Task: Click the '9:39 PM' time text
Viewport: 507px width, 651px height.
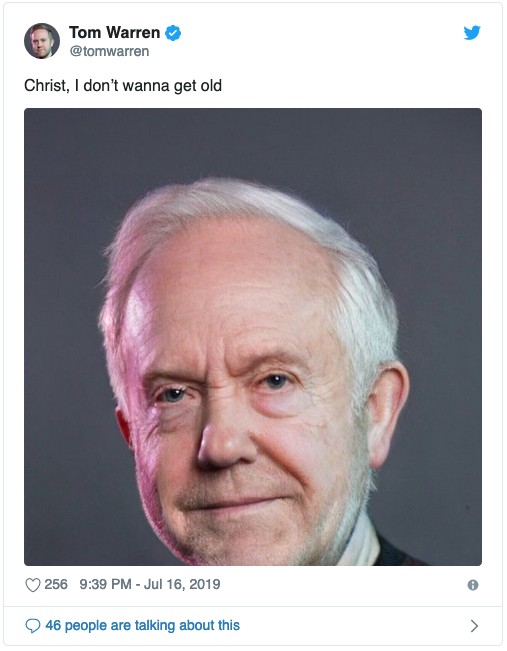Action: (105, 585)
